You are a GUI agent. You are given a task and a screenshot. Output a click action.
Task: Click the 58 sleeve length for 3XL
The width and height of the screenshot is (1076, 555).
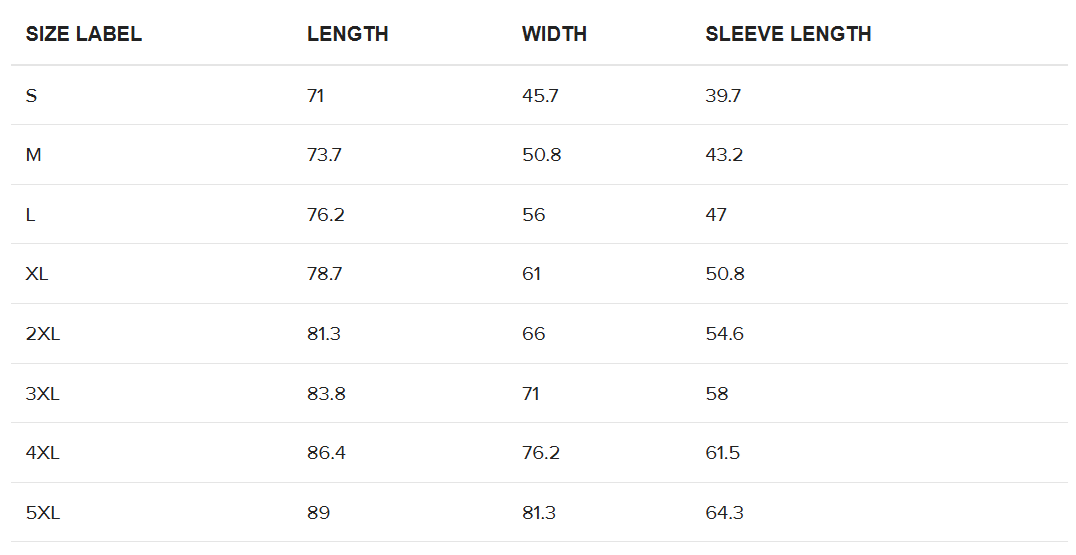click(717, 394)
